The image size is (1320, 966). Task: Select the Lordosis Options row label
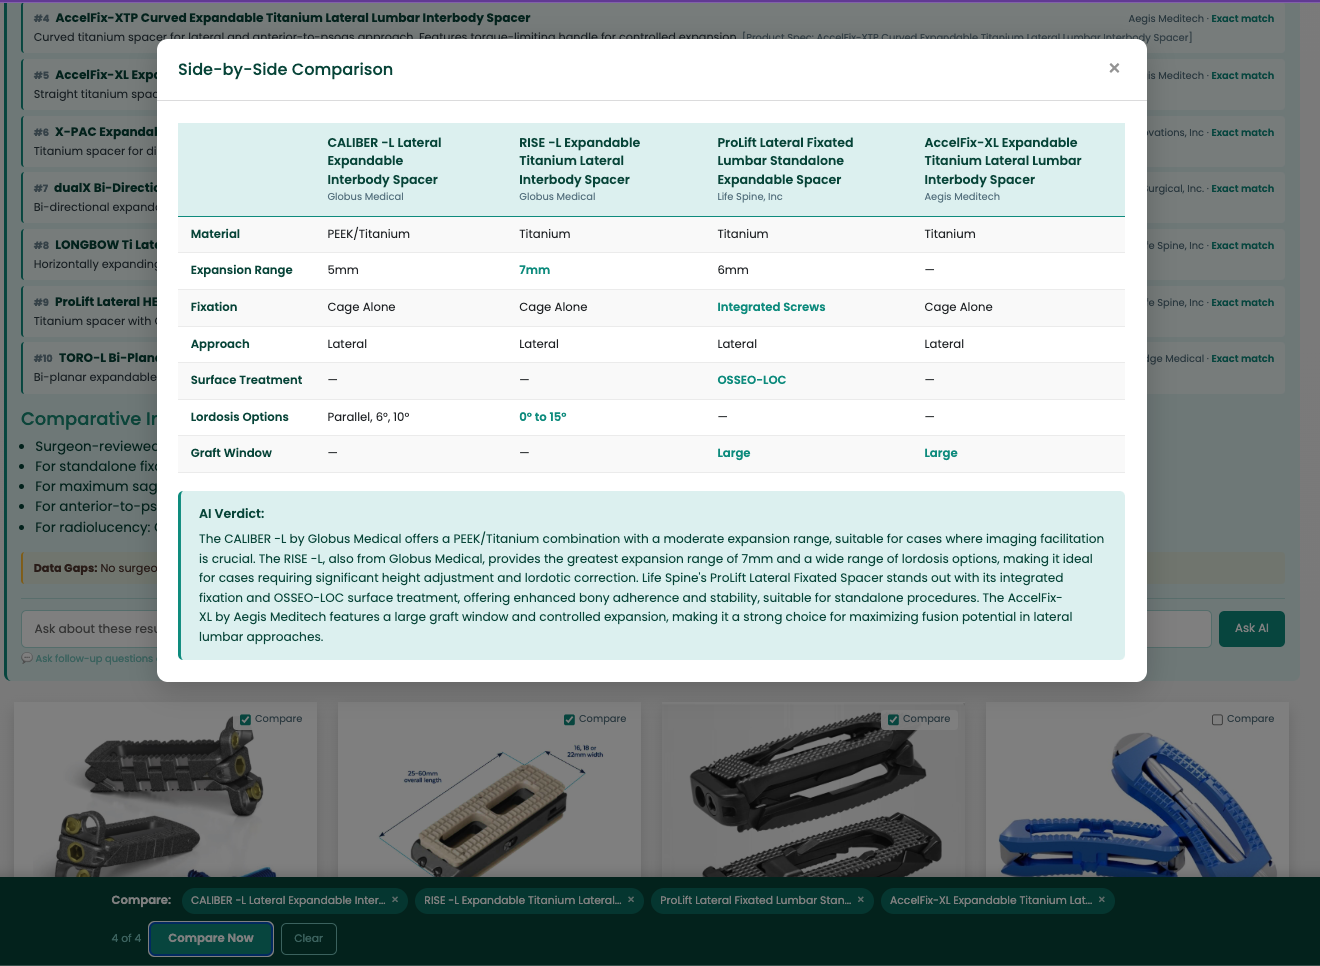pyautogui.click(x=239, y=417)
